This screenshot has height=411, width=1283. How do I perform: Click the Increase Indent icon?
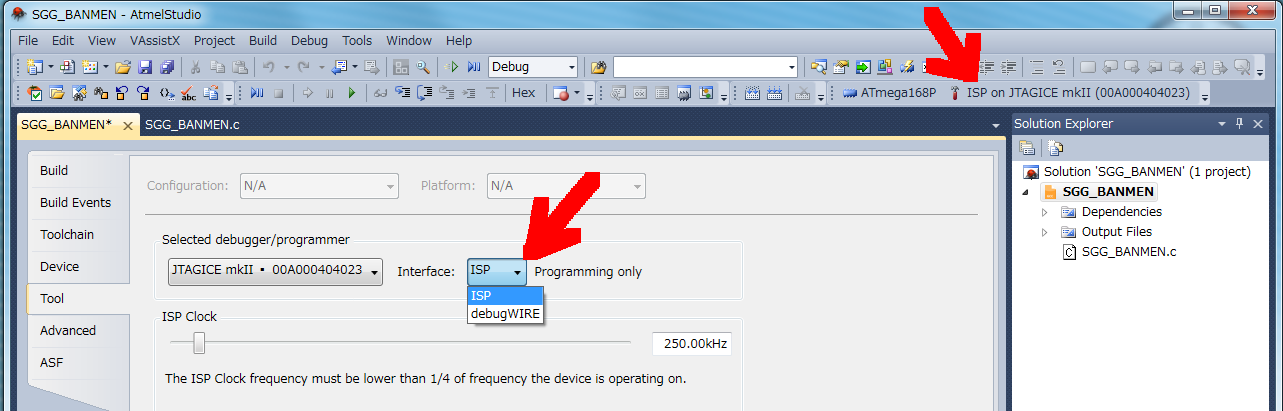click(x=1010, y=67)
